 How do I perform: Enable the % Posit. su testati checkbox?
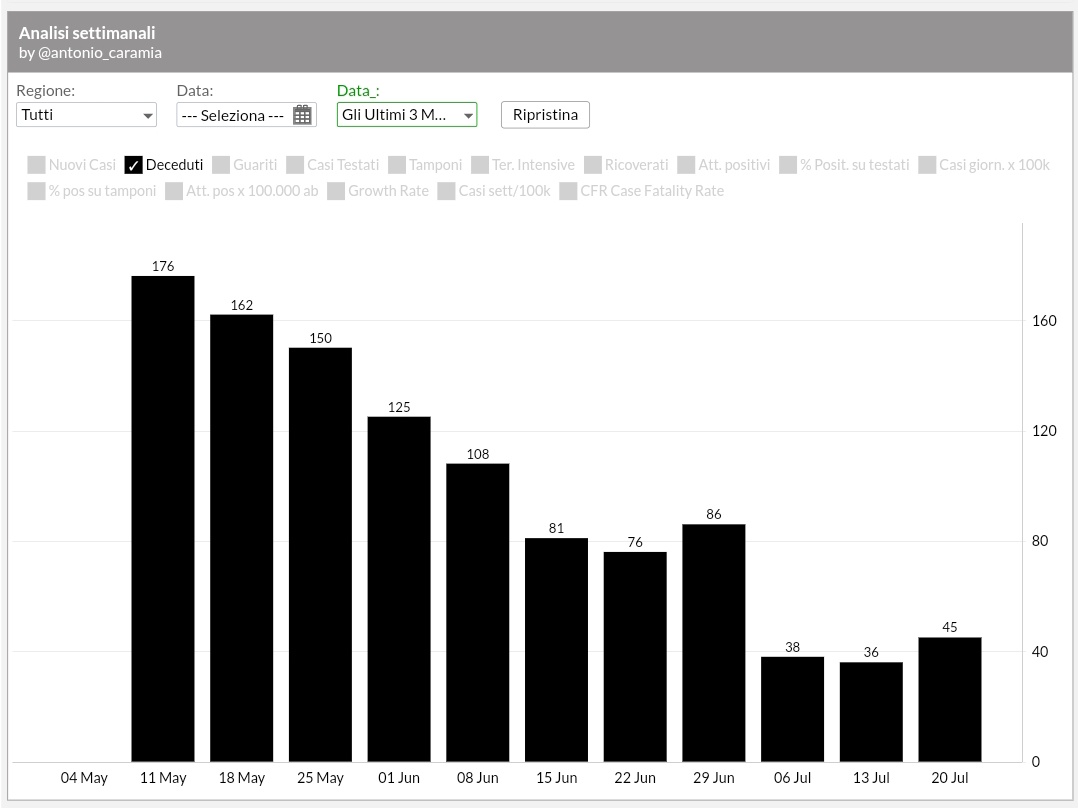point(788,165)
